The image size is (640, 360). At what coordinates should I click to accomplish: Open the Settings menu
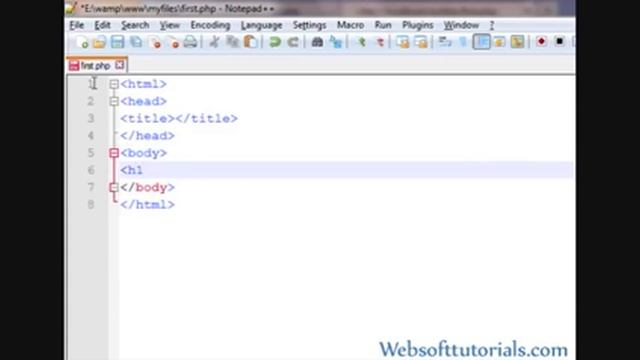(x=309, y=25)
